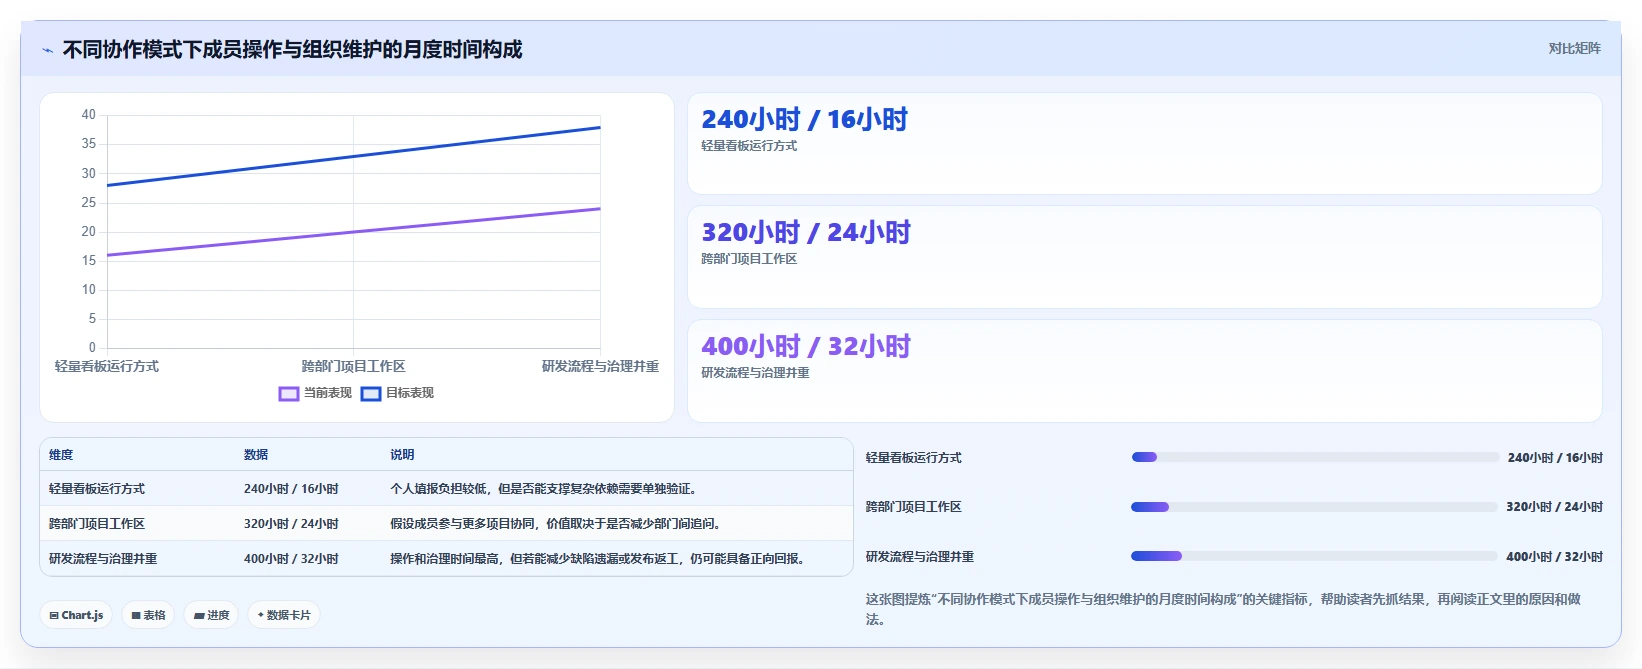Click the 说明 table column header
The width and height of the screenshot is (1642, 669).
[402, 454]
